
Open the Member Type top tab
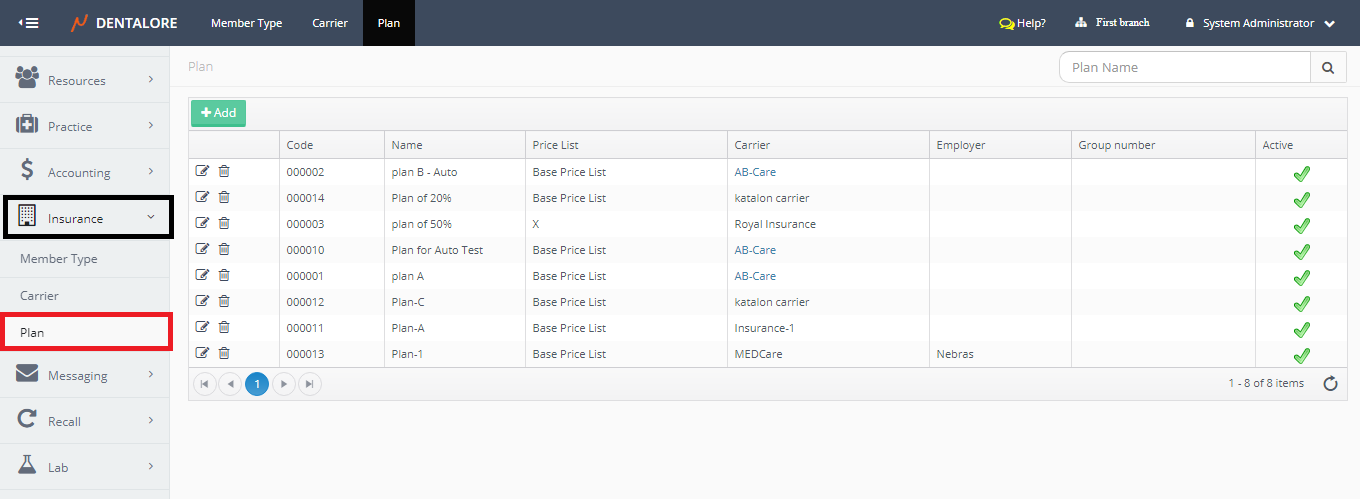246,23
